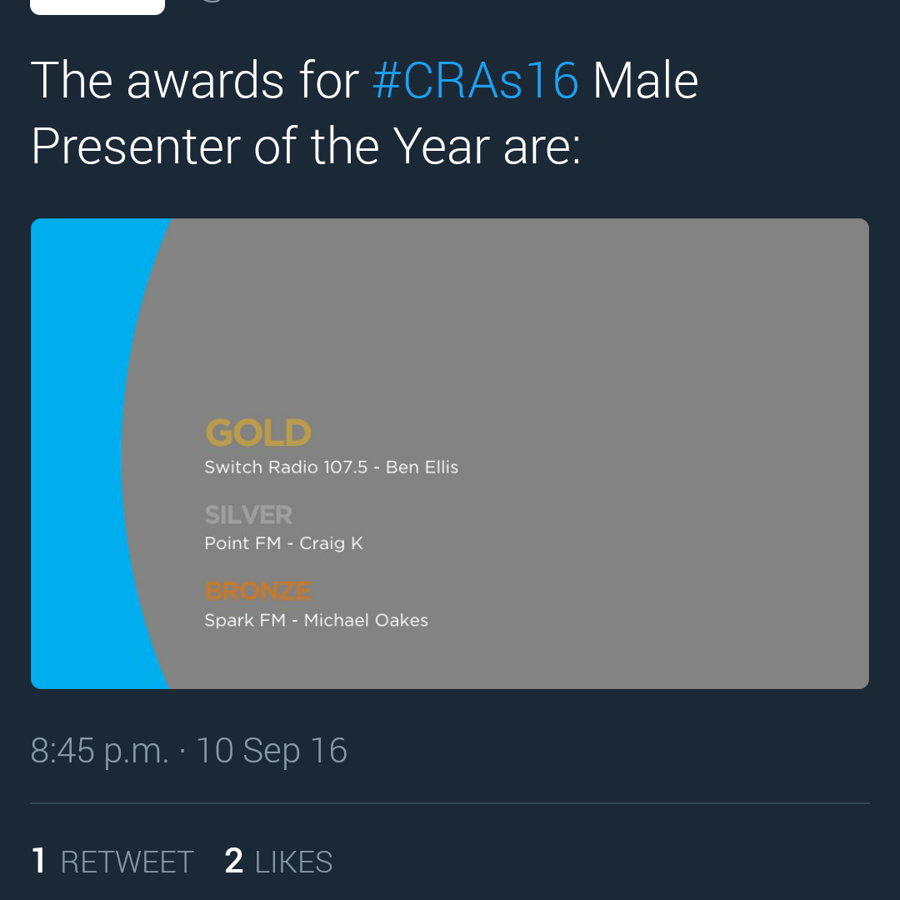Click the Point FM - Craig K line
Image resolution: width=900 pixels, height=900 pixels.
[x=283, y=543]
